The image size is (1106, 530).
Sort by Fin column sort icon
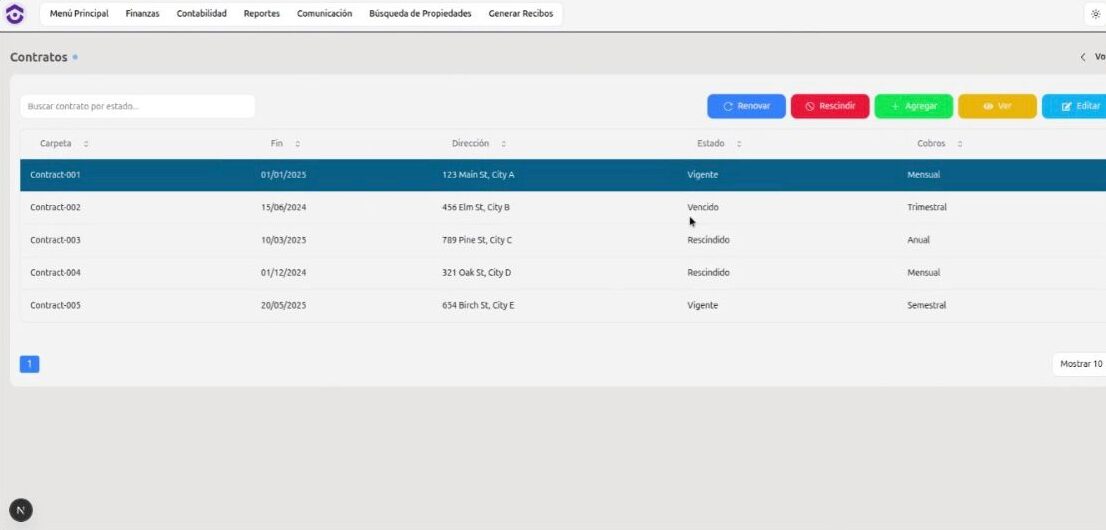[x=298, y=144]
